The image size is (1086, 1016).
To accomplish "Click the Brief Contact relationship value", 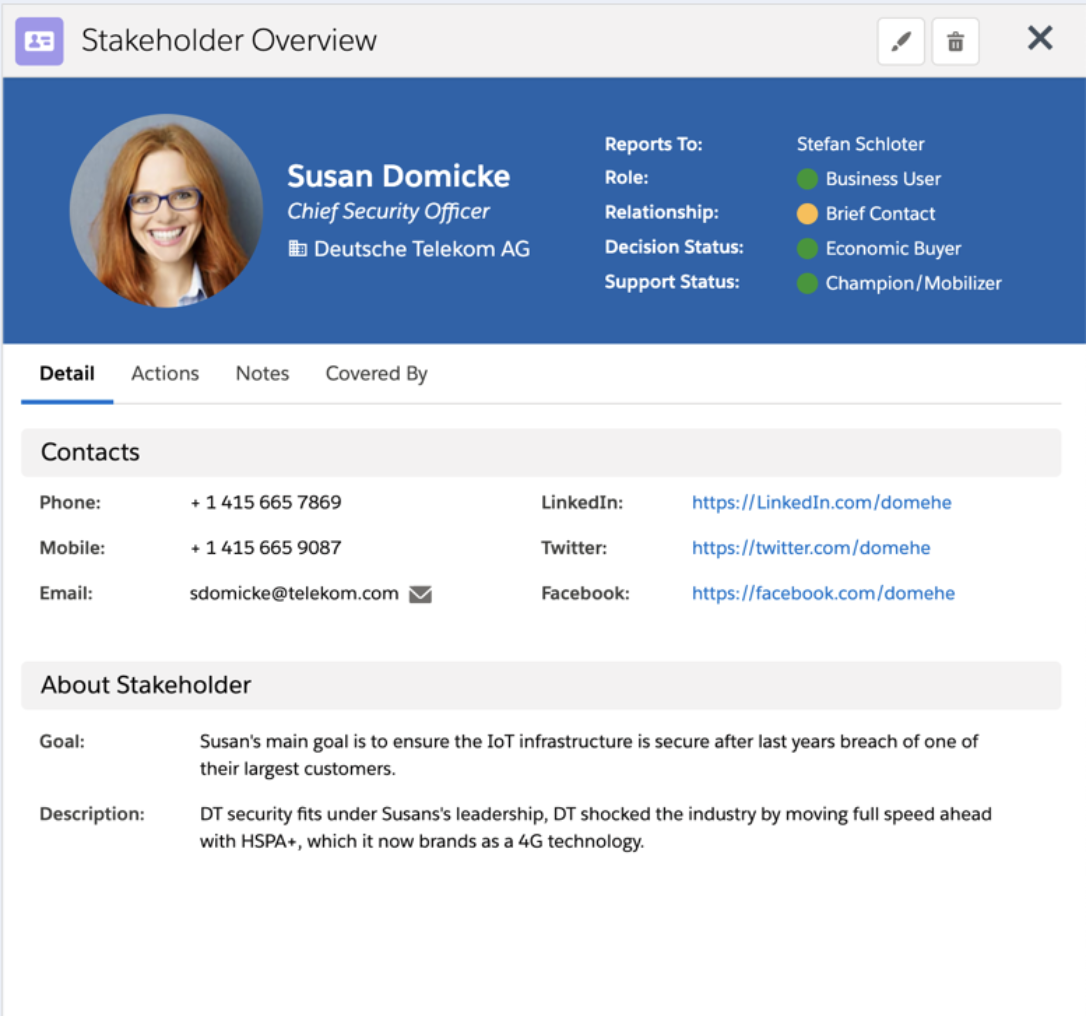I will click(880, 214).
